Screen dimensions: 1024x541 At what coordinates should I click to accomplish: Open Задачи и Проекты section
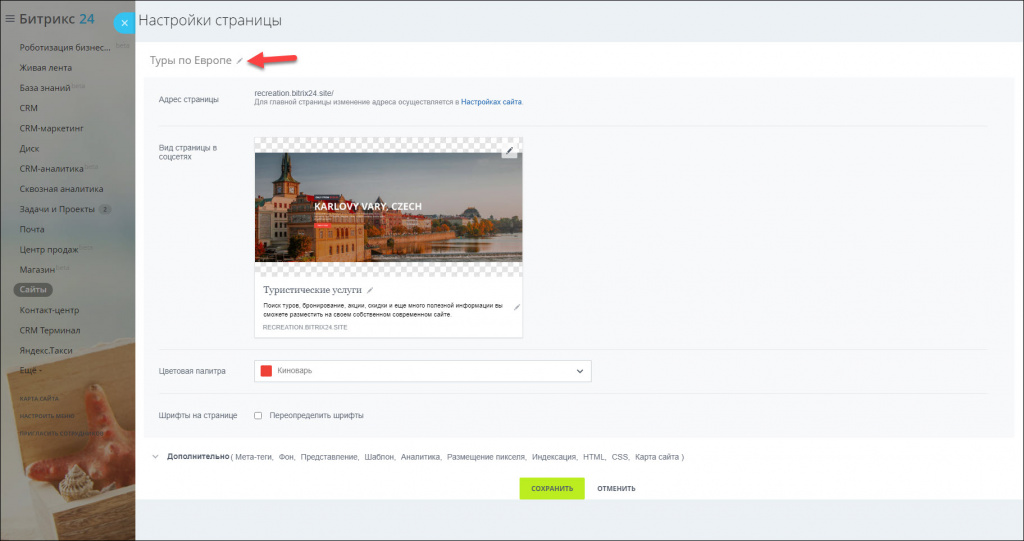[x=57, y=210]
